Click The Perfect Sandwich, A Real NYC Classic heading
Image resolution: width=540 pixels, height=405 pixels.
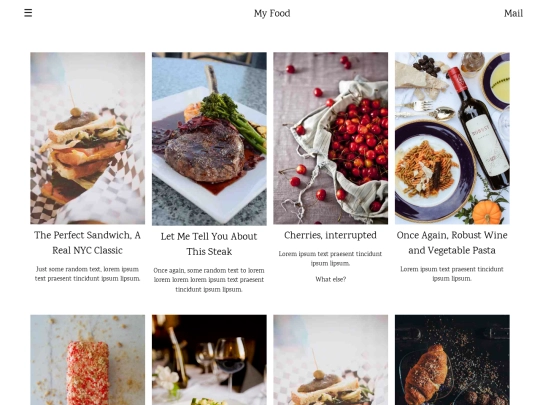click(x=87, y=243)
